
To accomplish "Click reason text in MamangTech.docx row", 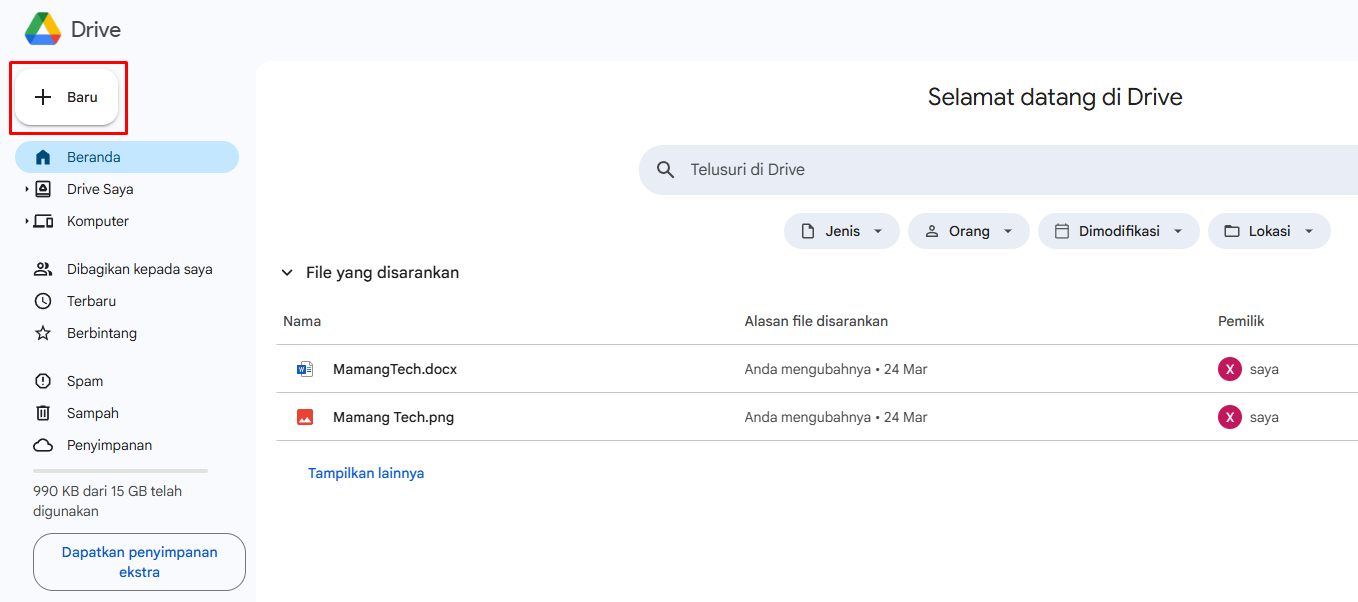I will click(x=836, y=369).
